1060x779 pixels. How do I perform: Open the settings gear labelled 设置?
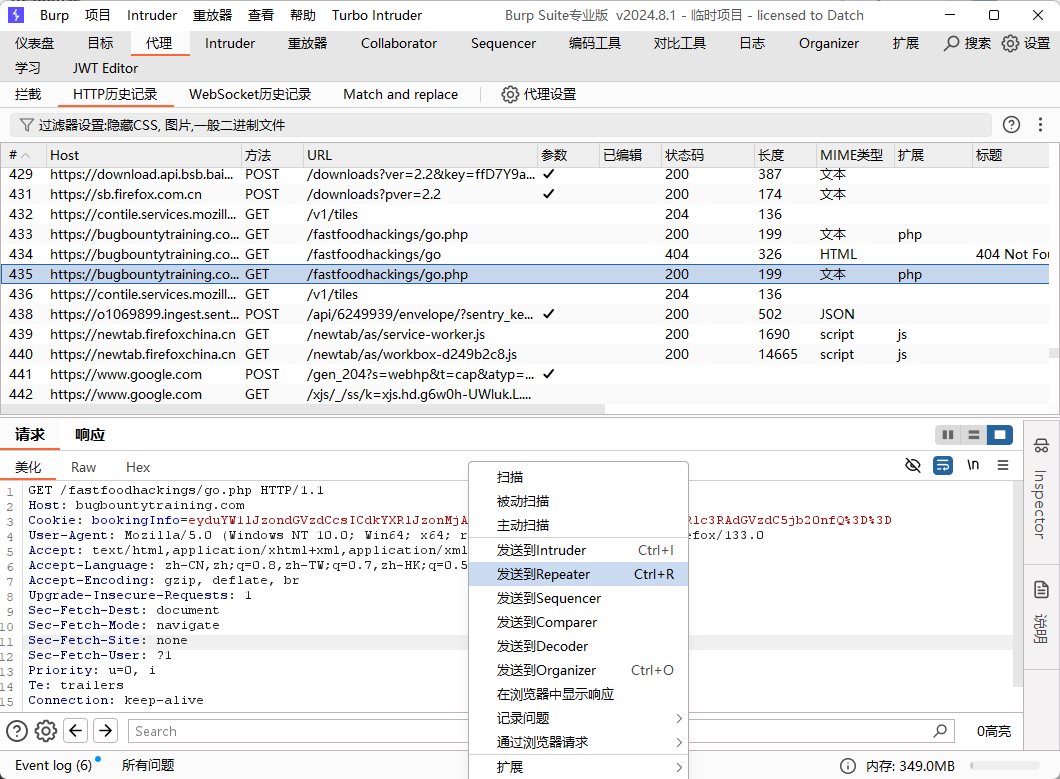tap(1010, 43)
